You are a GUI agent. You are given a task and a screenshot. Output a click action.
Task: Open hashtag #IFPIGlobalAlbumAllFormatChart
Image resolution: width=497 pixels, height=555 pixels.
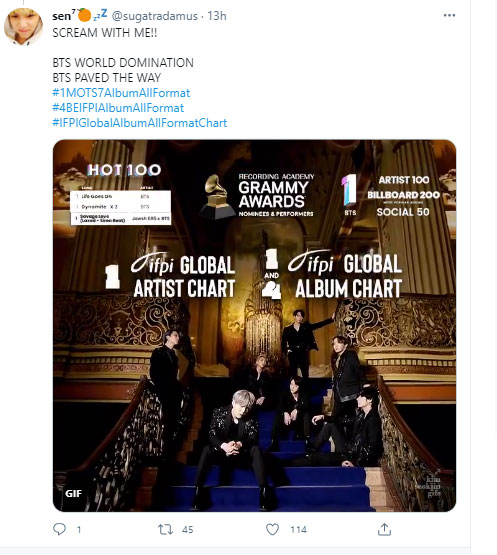(140, 123)
